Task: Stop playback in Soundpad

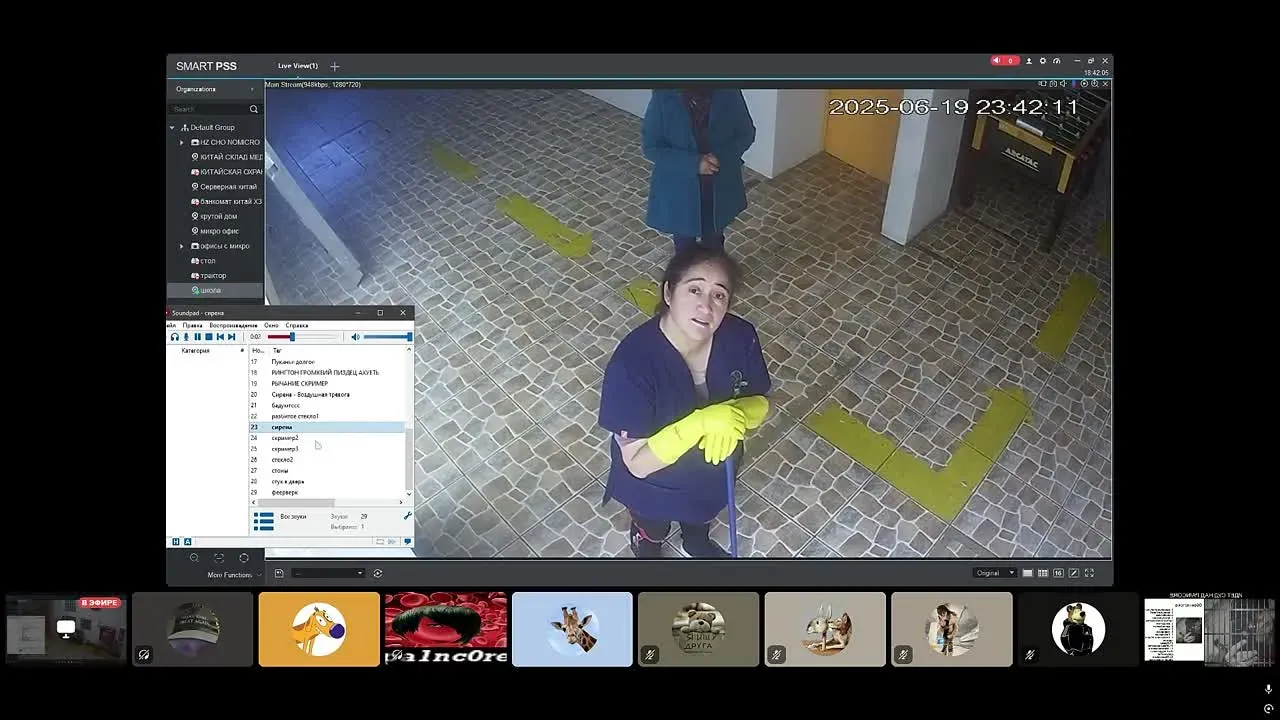Action: click(209, 337)
